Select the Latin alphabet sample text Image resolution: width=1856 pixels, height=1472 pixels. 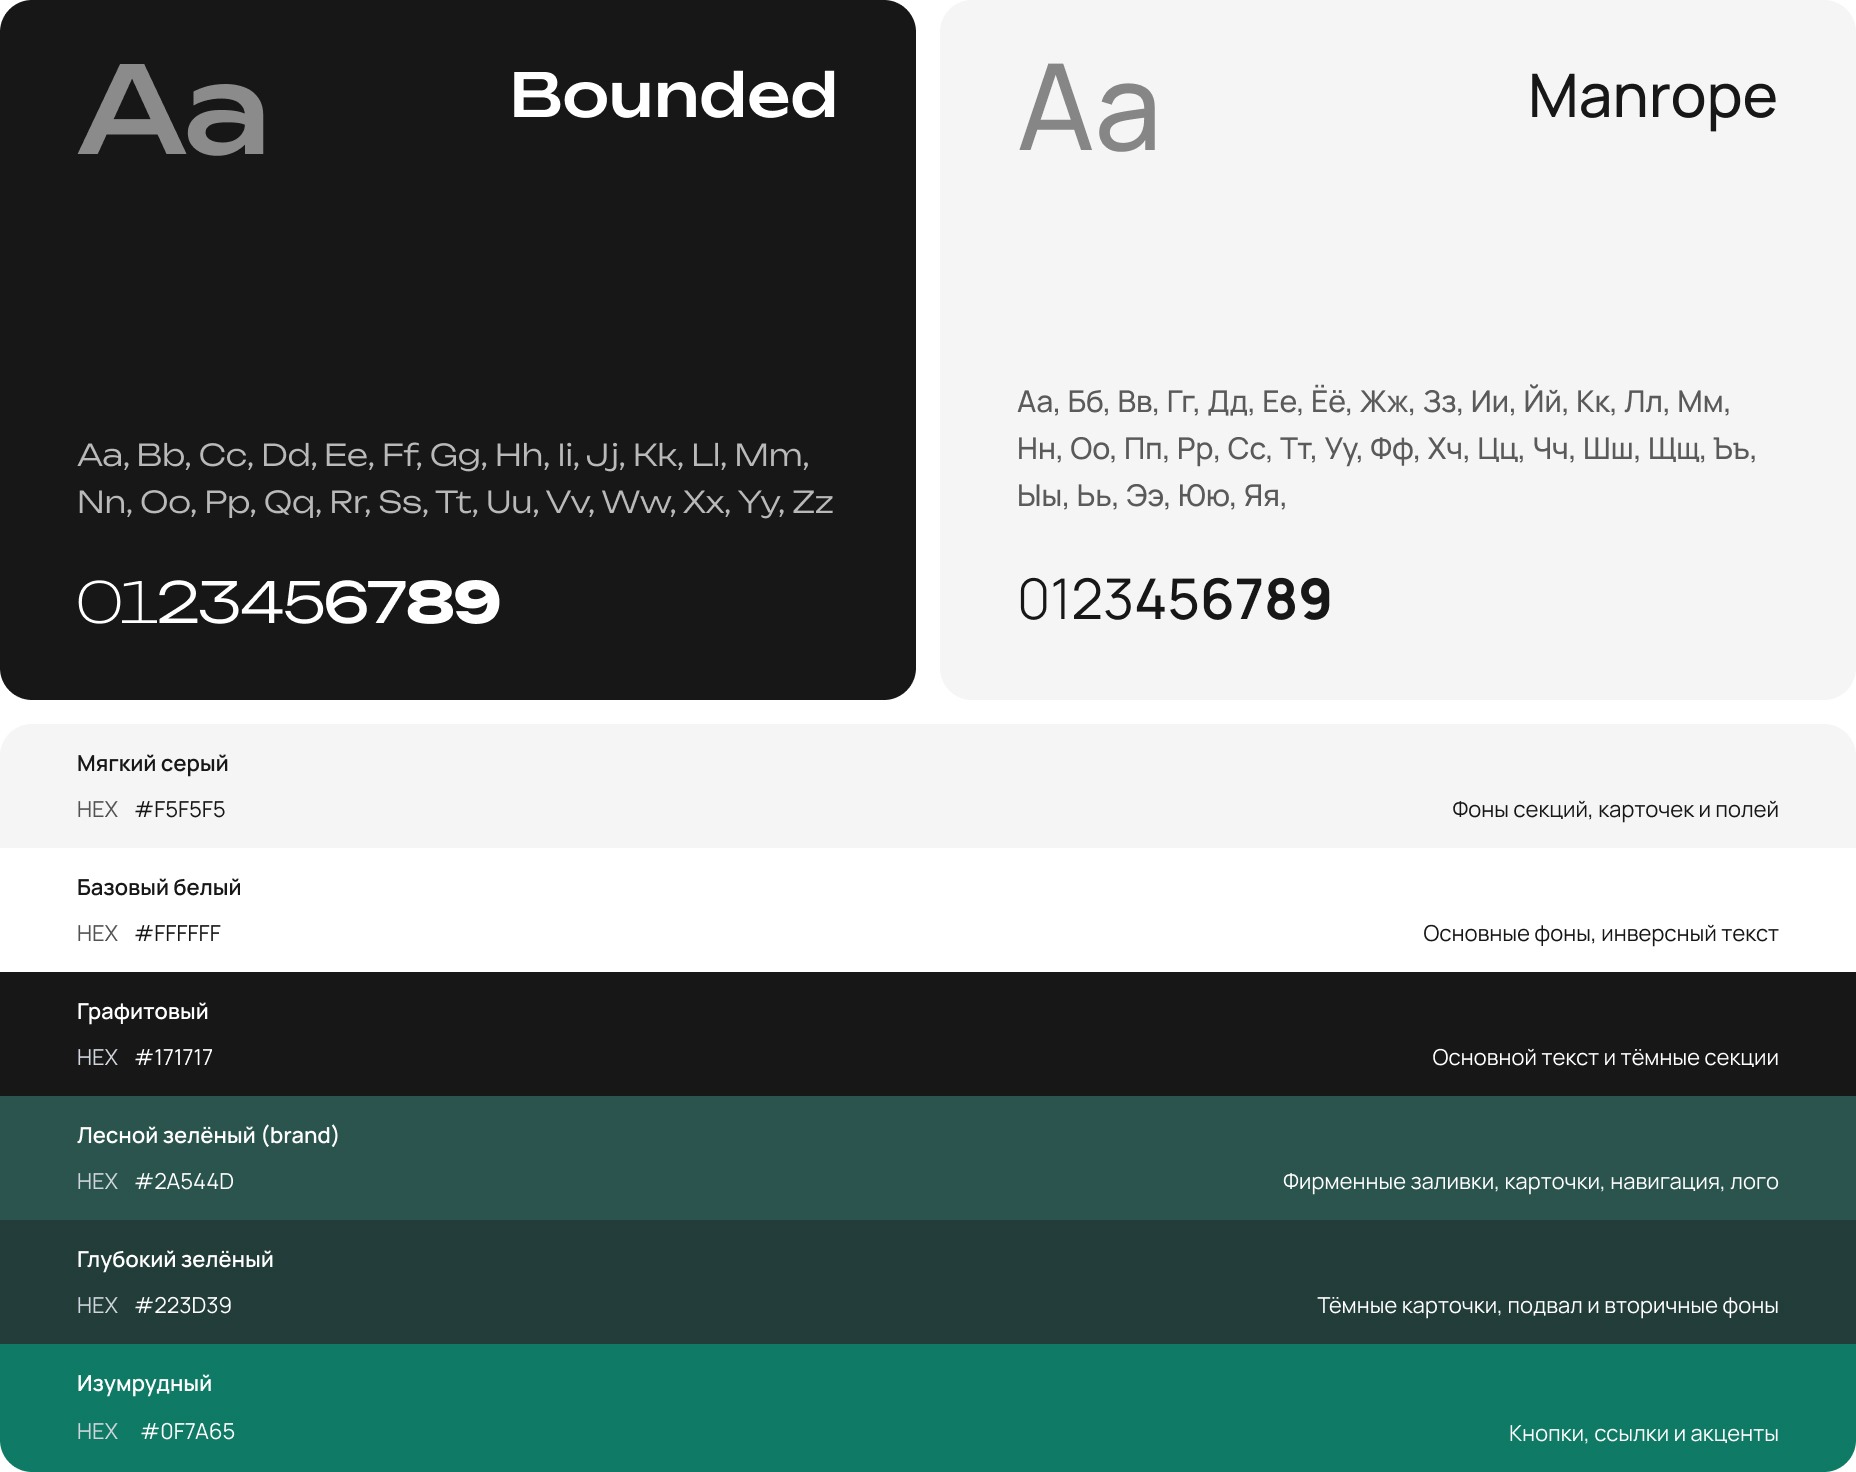pos(455,478)
